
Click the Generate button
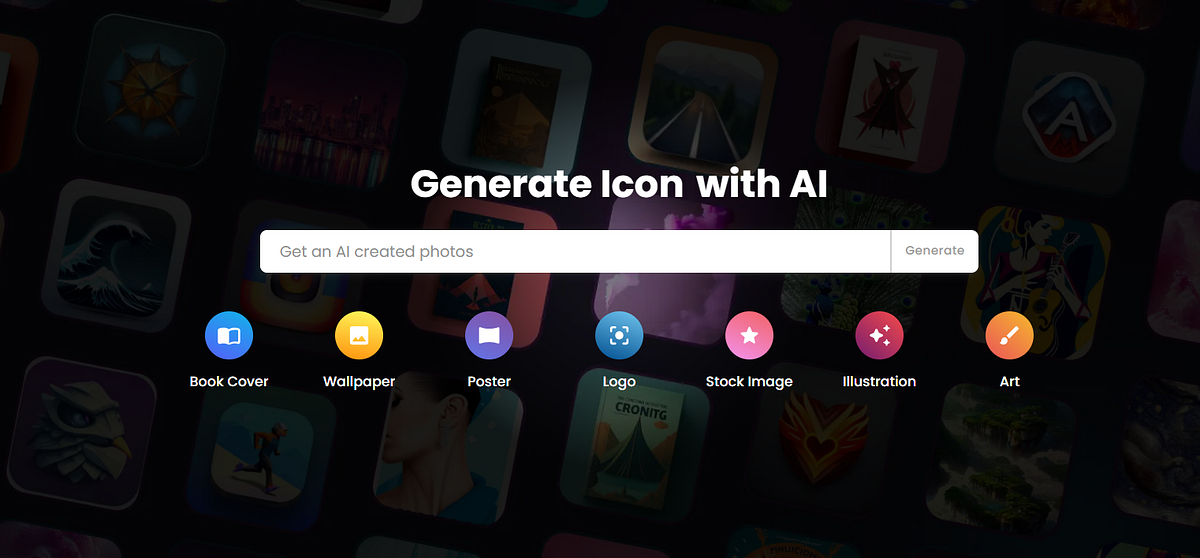934,251
